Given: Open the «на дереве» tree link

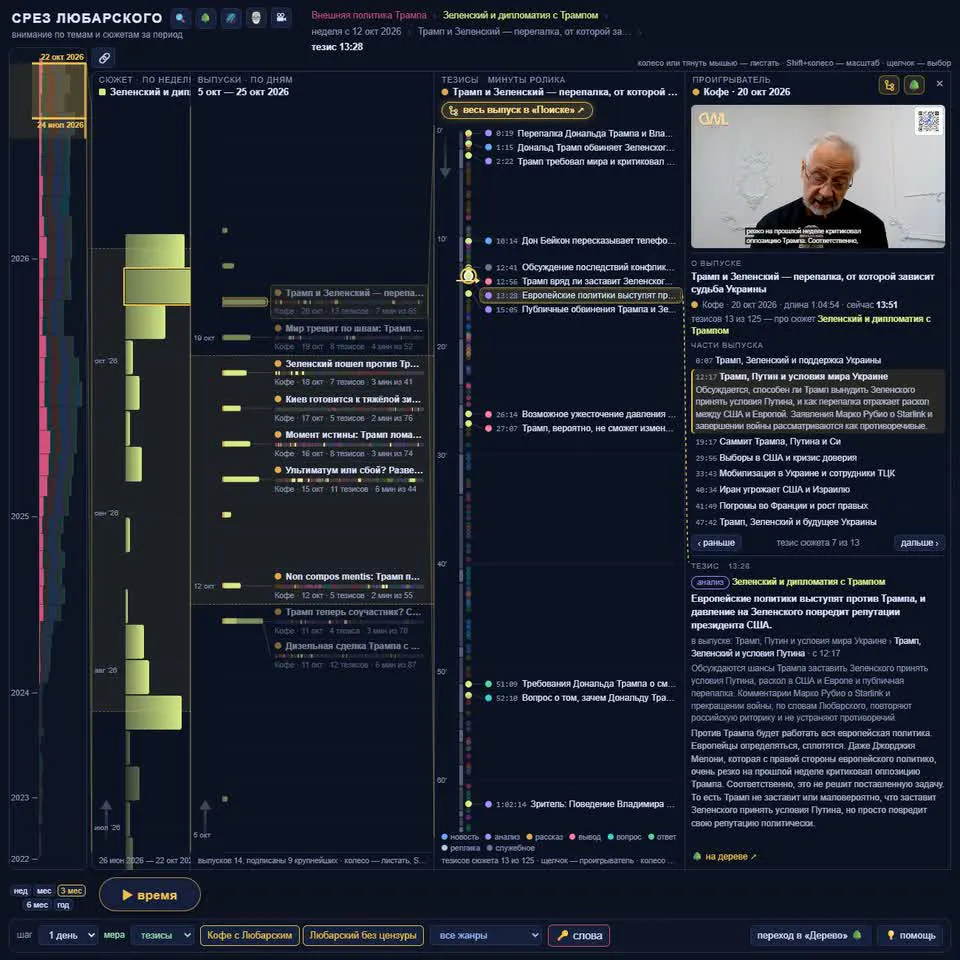Looking at the screenshot, I should (x=726, y=857).
